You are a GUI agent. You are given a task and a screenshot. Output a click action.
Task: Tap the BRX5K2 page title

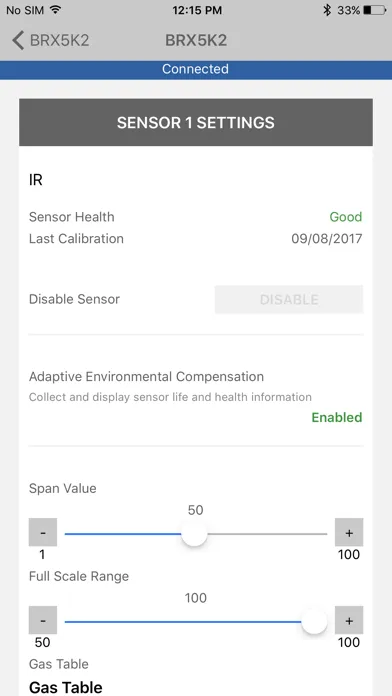pyautogui.click(x=196, y=40)
